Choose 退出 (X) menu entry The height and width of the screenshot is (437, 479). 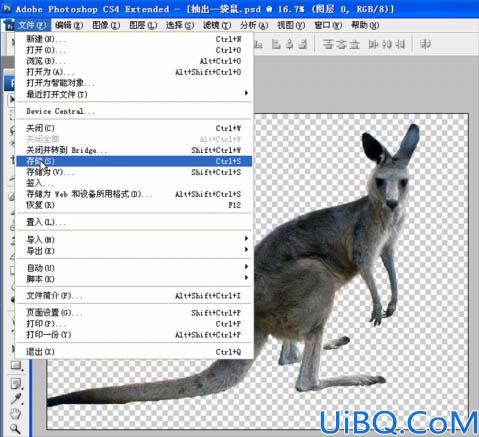click(x=134, y=352)
